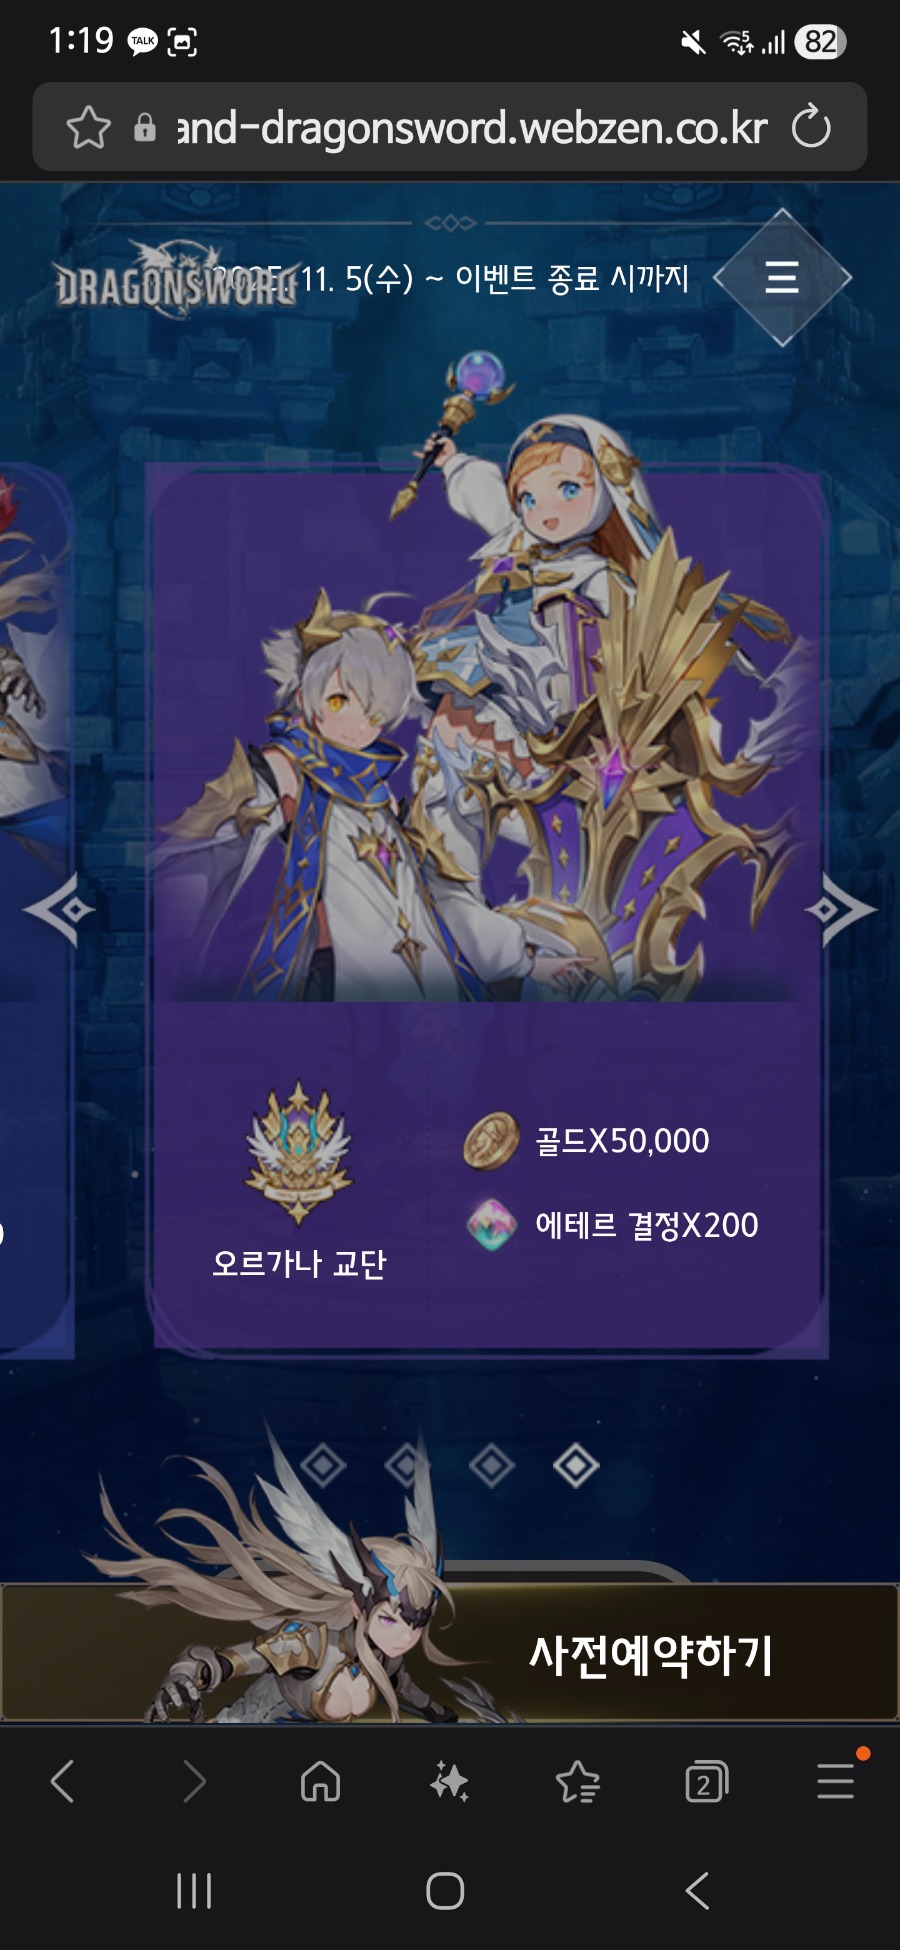Open the AI sparkle assistant icon
900x1950 pixels.
449,1781
